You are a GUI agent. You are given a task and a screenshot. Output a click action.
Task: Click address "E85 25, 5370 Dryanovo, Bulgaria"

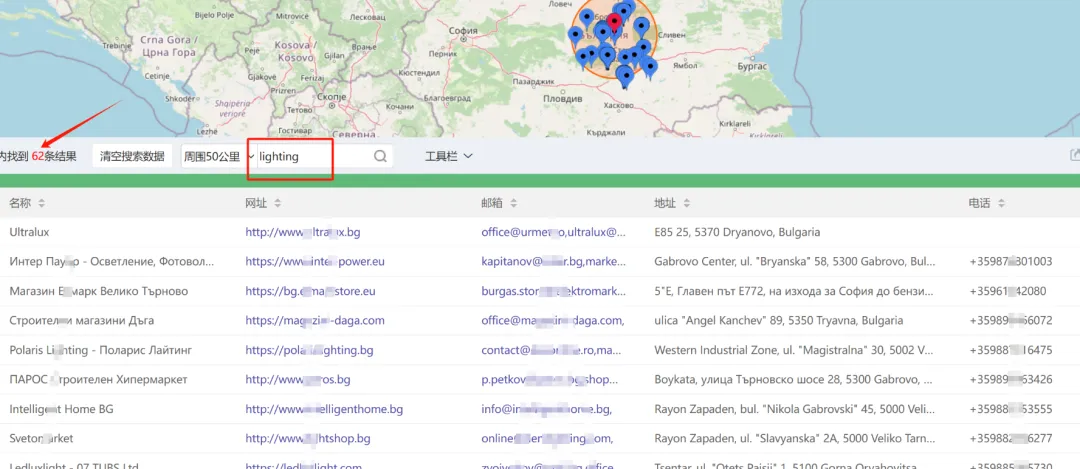coord(737,233)
